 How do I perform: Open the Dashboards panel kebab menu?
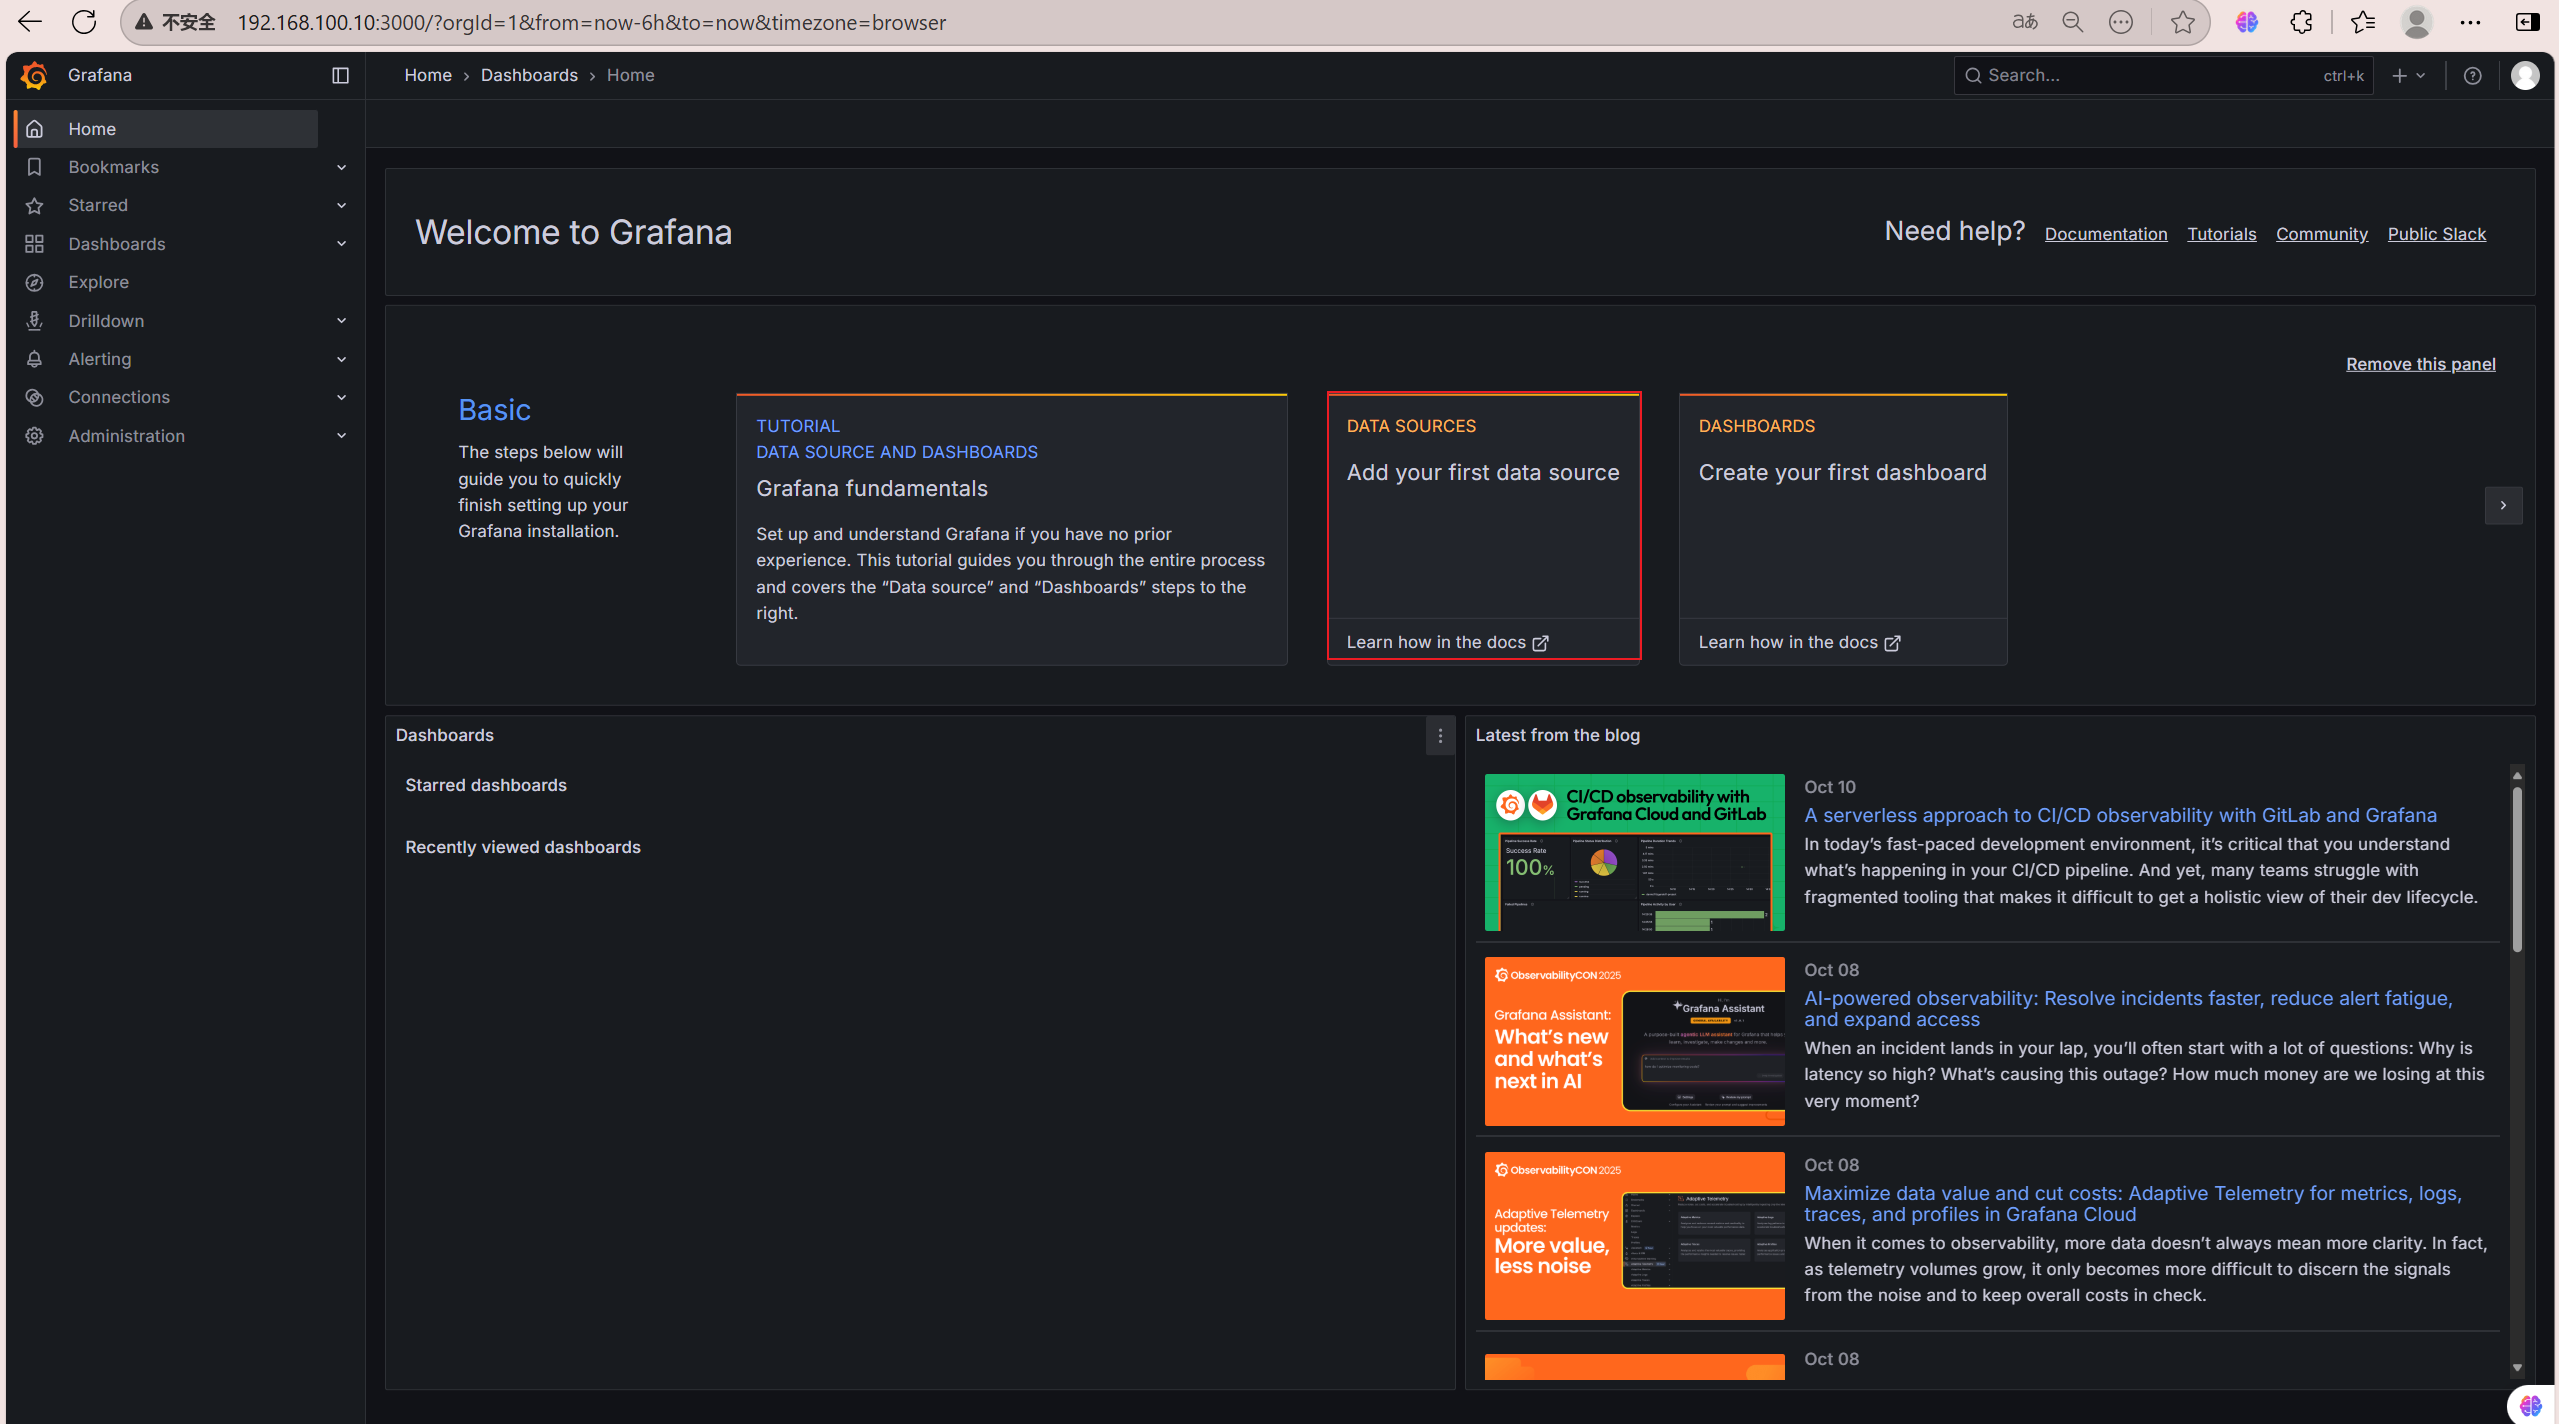coord(1440,736)
